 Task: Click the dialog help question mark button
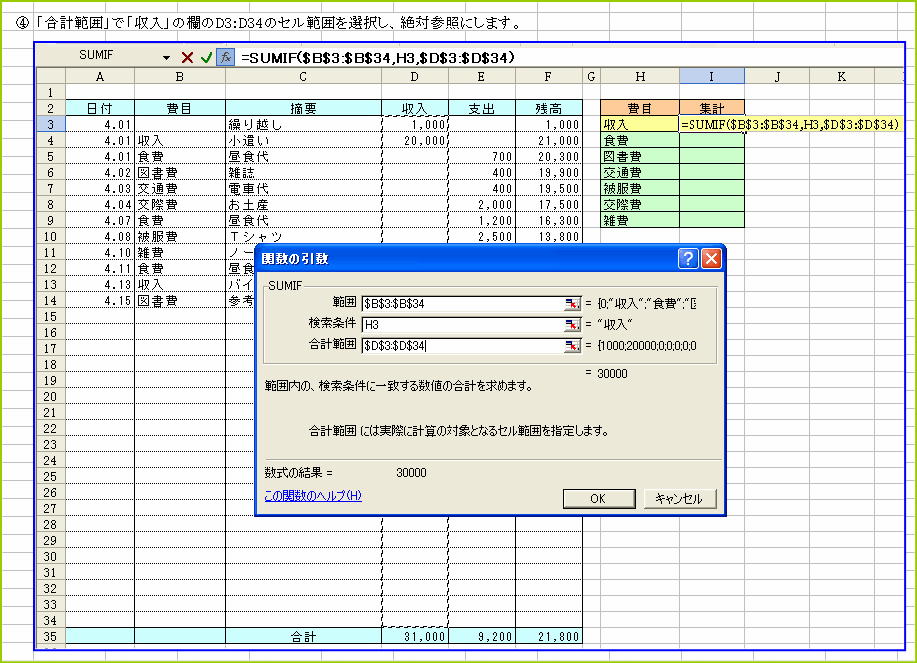point(688,258)
